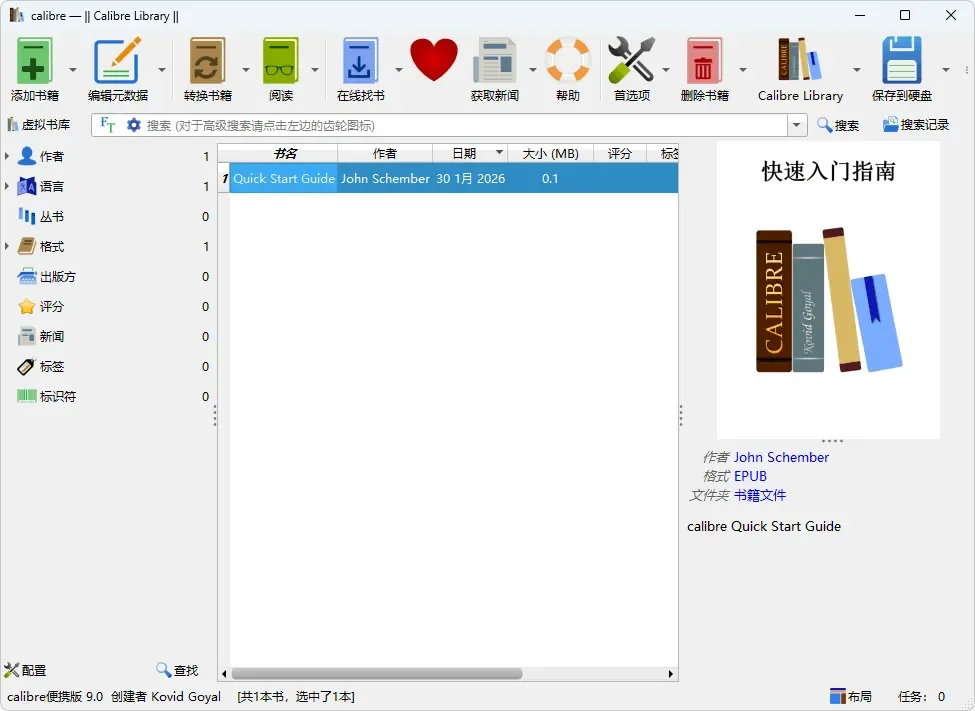Viewport: 975px width, 711px height.
Task: Click the red heart donate icon
Action: (433, 60)
